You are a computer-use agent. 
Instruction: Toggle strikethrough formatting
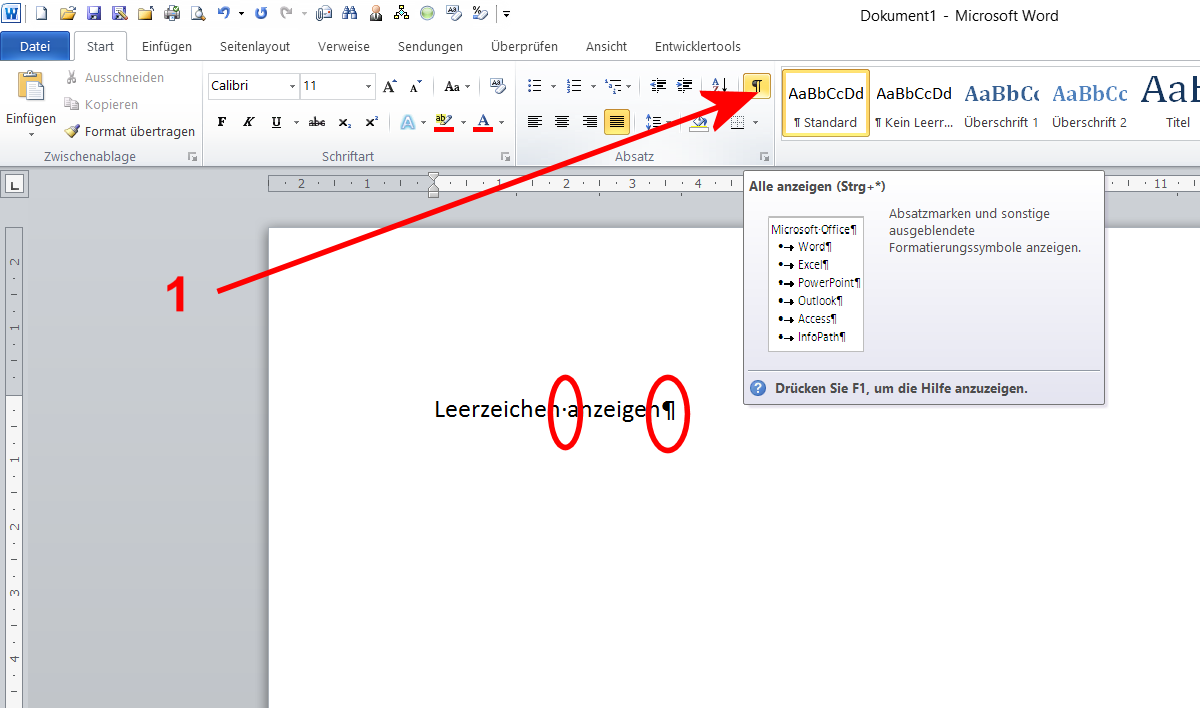[317, 122]
